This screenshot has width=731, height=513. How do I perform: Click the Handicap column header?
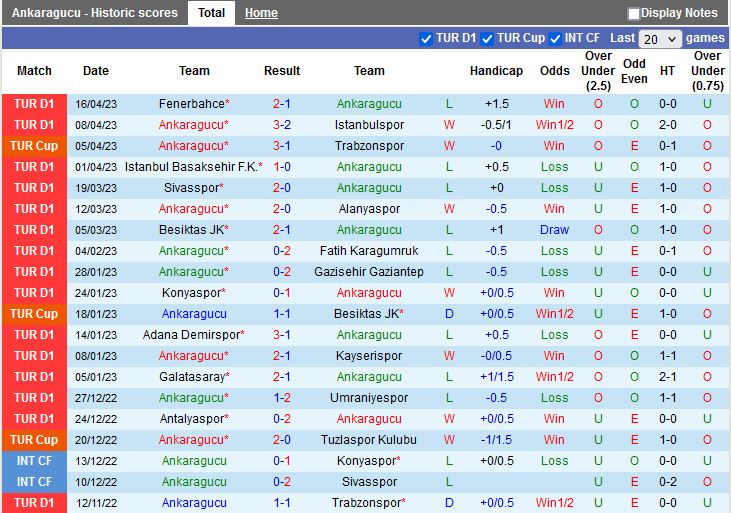coord(496,71)
